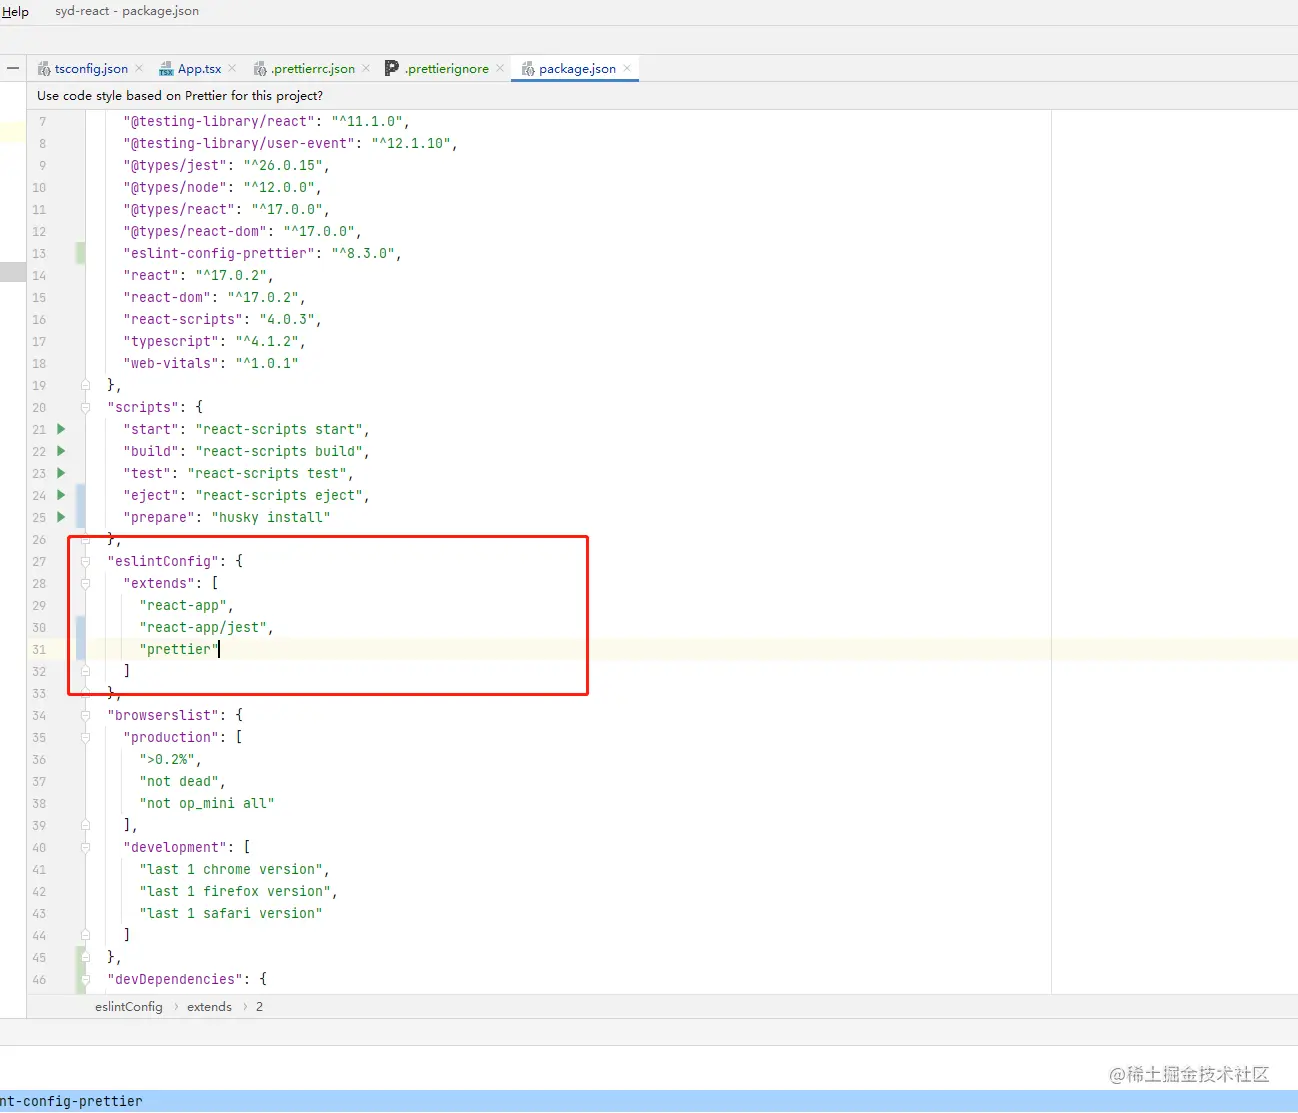The height and width of the screenshot is (1113, 1298).
Task: Switch to the .prettierignore tab
Action: point(446,69)
